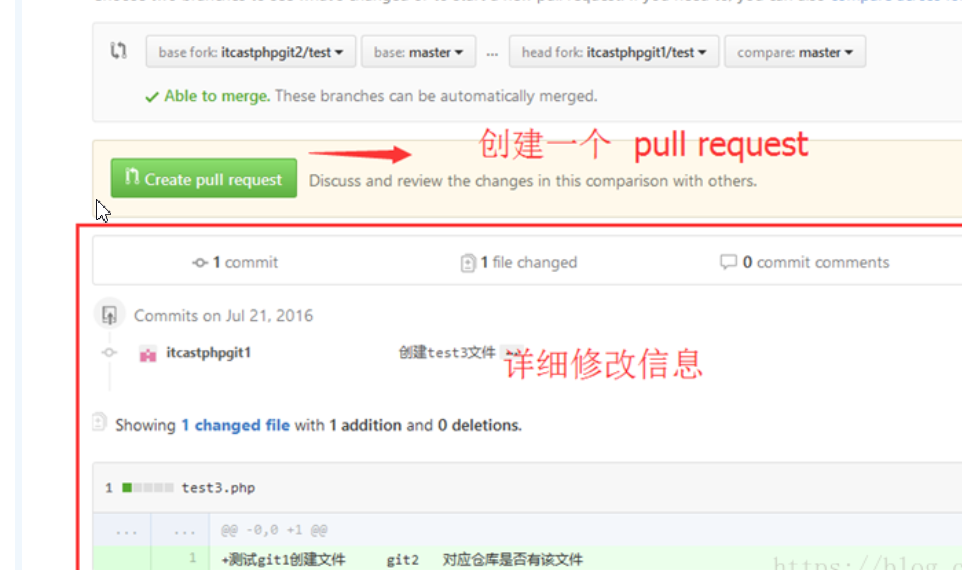Select the 1 file changed tab
This screenshot has width=962, height=570.
(x=518, y=263)
